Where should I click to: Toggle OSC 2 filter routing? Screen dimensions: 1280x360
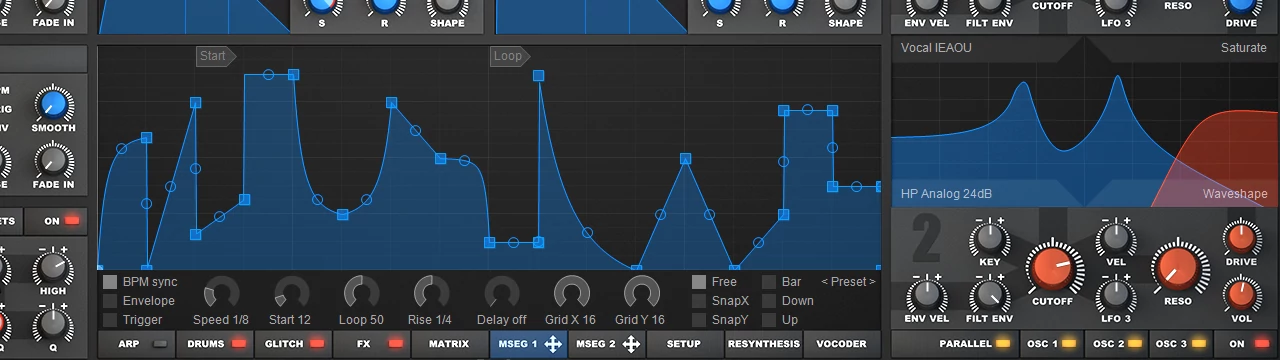point(1116,344)
